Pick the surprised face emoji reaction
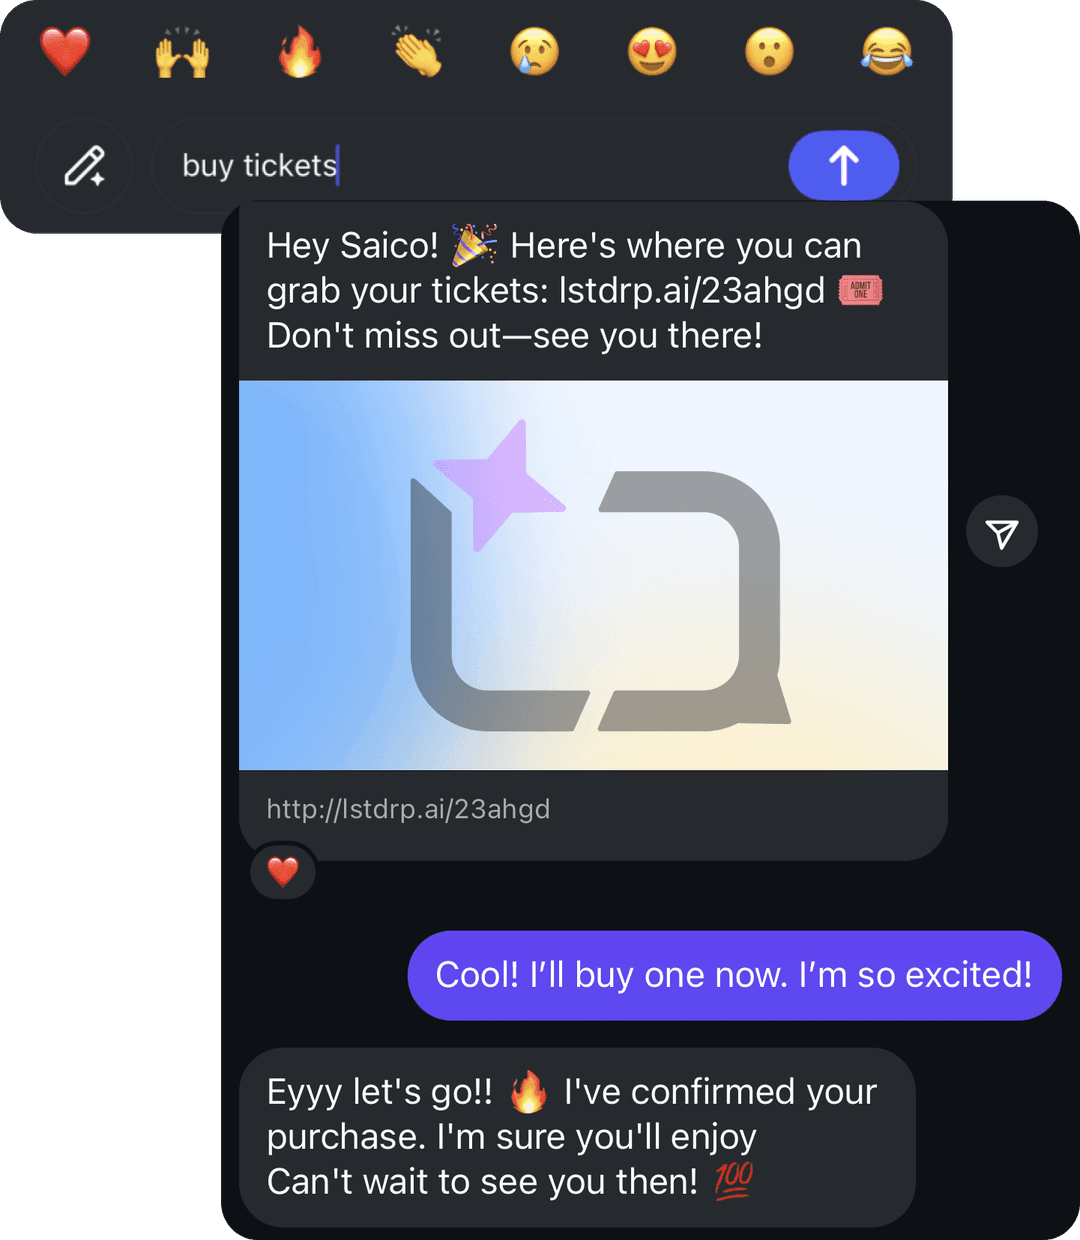Screen dimensions: 1080x1240 coord(769,52)
